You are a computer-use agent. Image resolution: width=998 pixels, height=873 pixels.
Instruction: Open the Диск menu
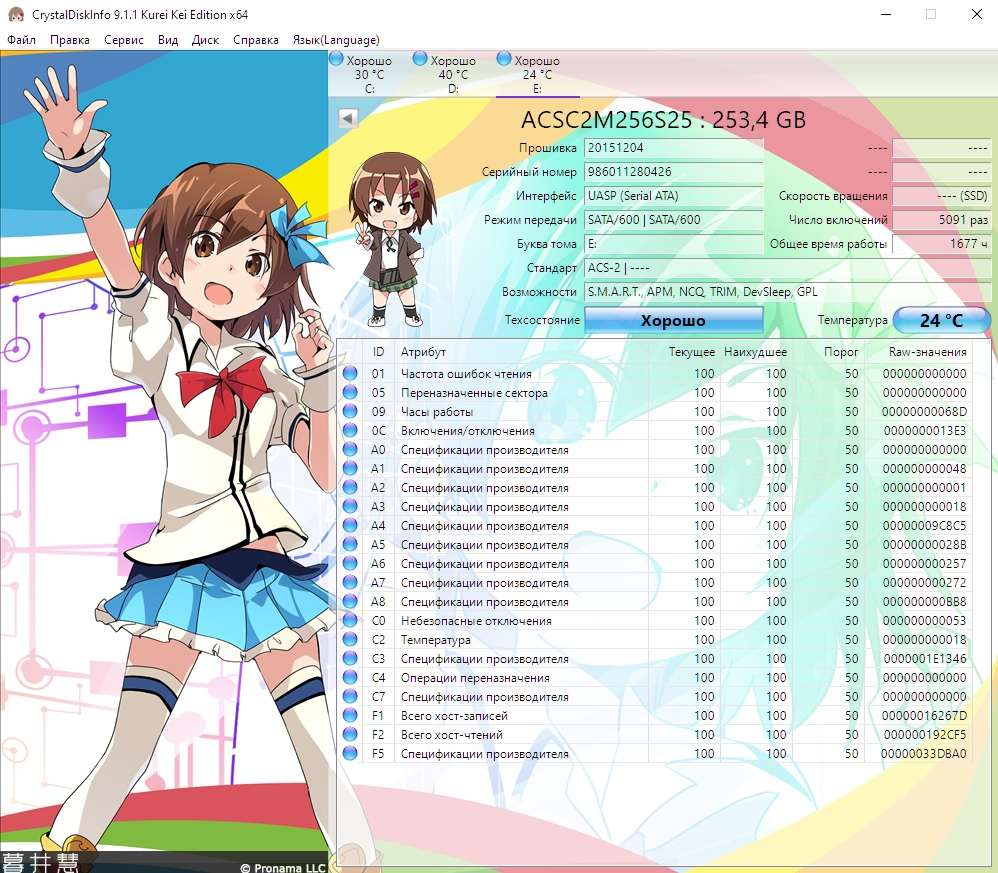(206, 39)
